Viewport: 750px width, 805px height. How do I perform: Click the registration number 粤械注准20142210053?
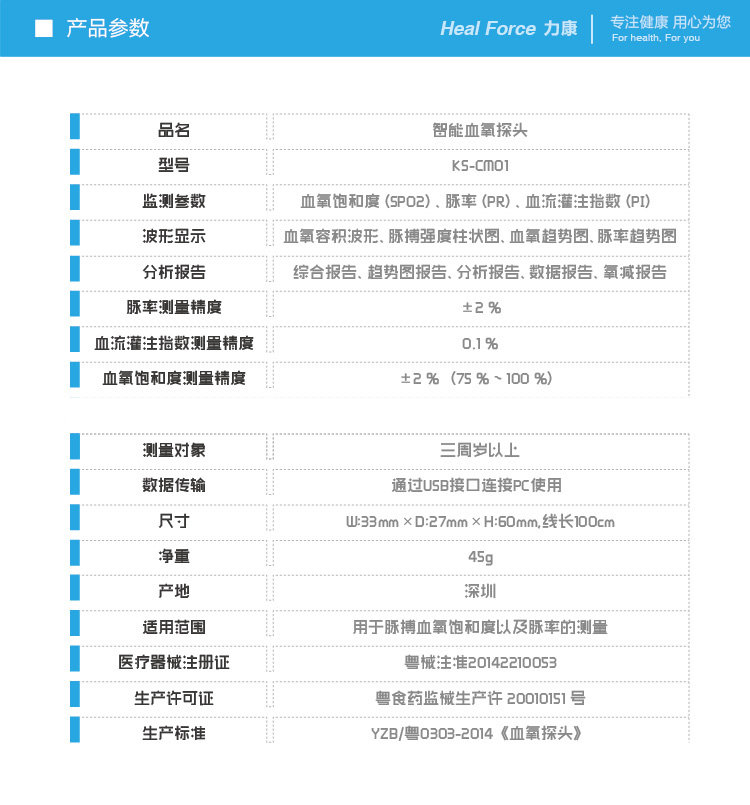click(x=480, y=663)
